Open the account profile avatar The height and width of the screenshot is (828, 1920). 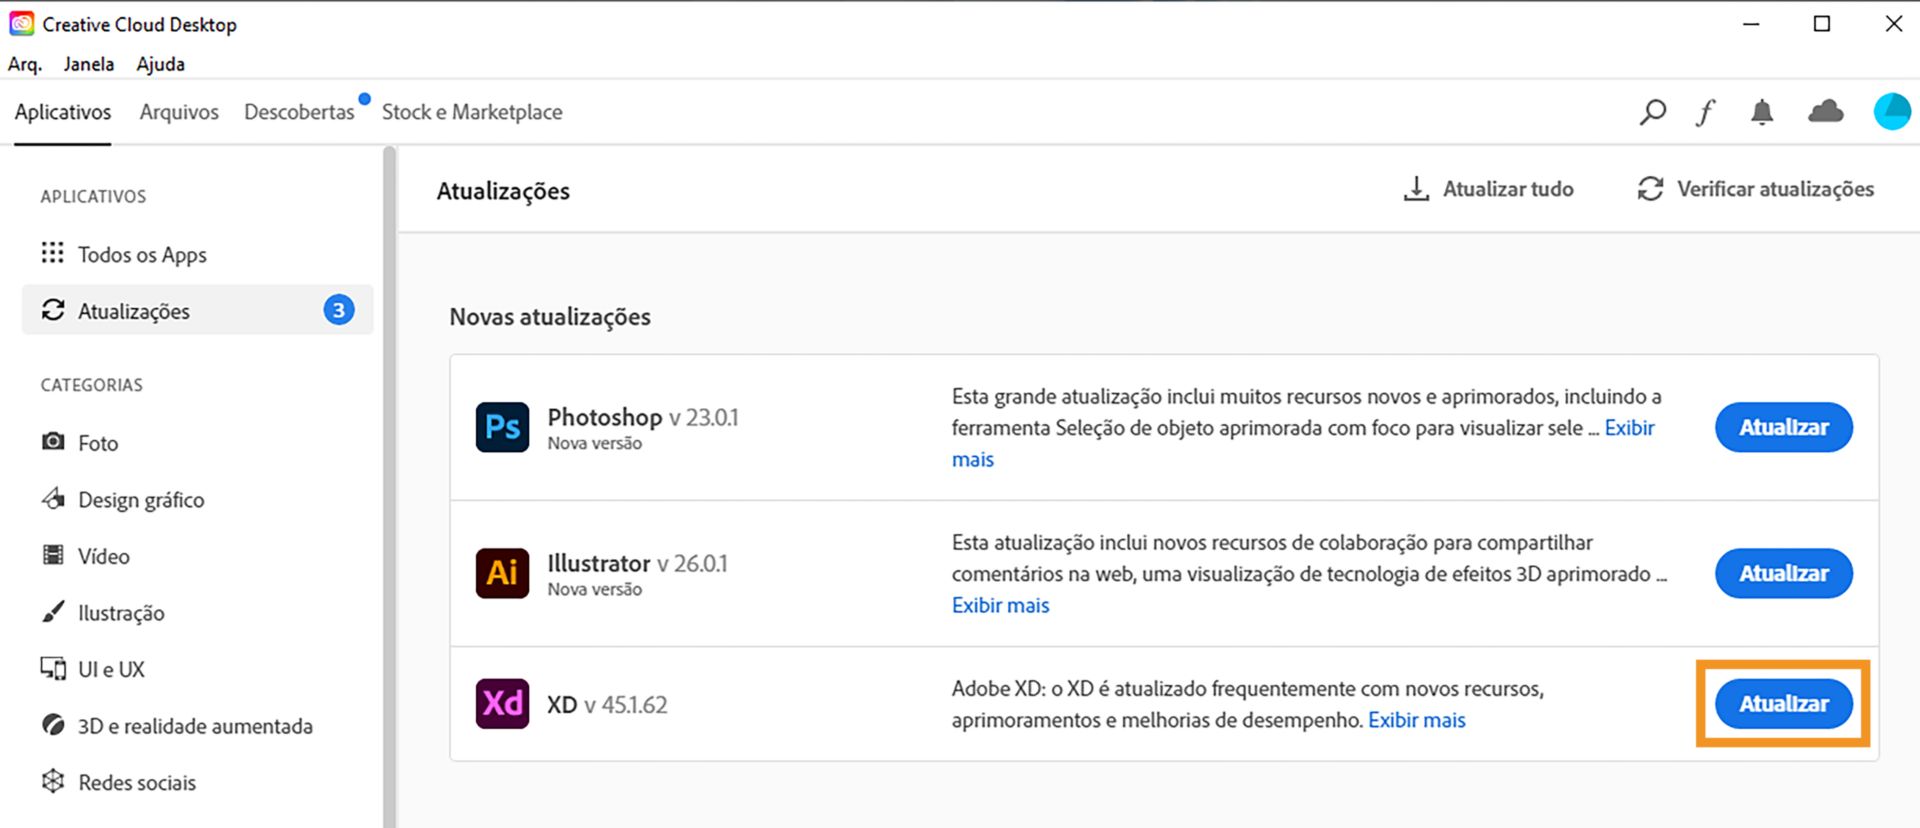[1892, 112]
